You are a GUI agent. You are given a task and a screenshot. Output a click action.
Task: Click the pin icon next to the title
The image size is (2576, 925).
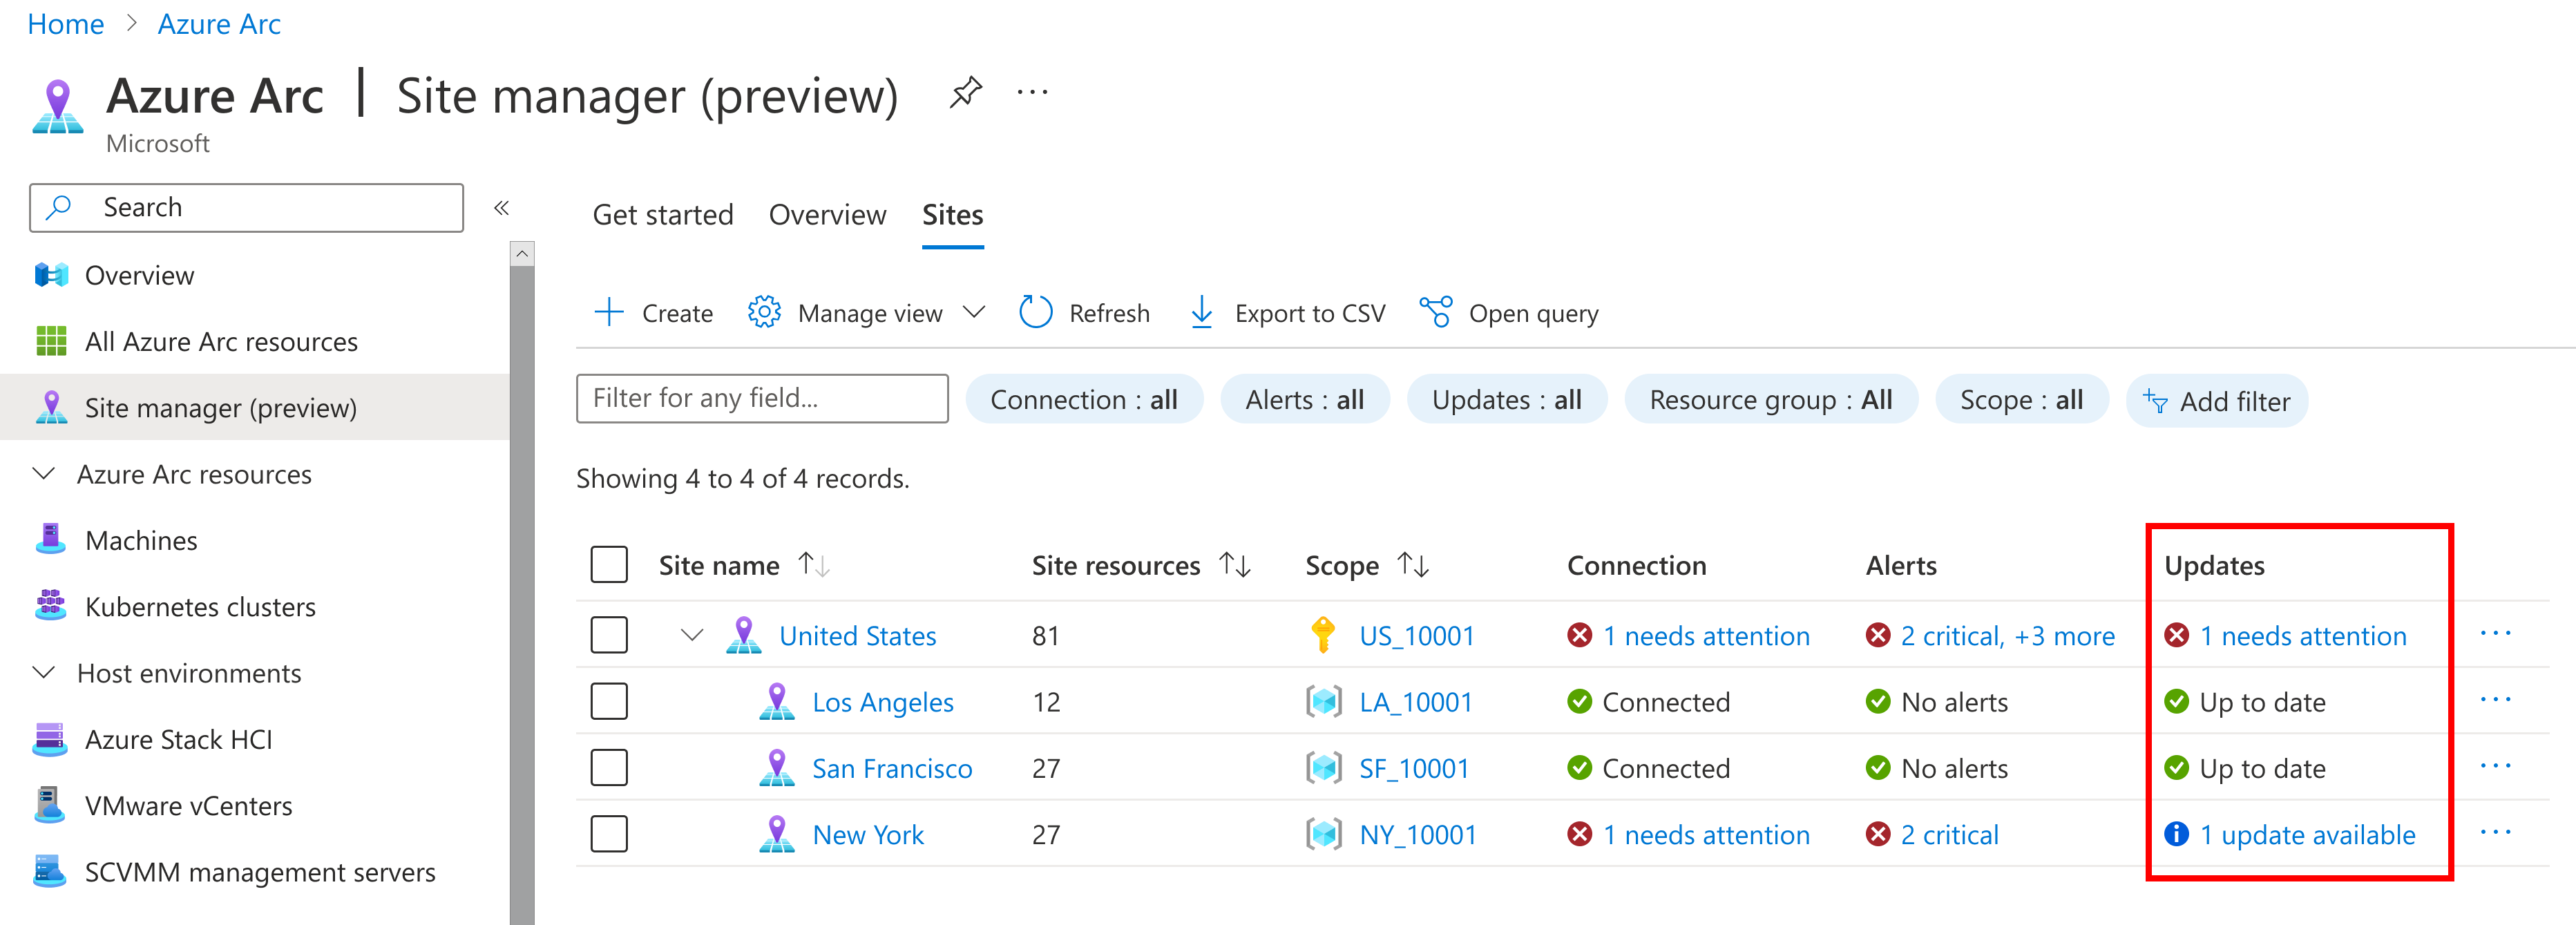pos(965,93)
